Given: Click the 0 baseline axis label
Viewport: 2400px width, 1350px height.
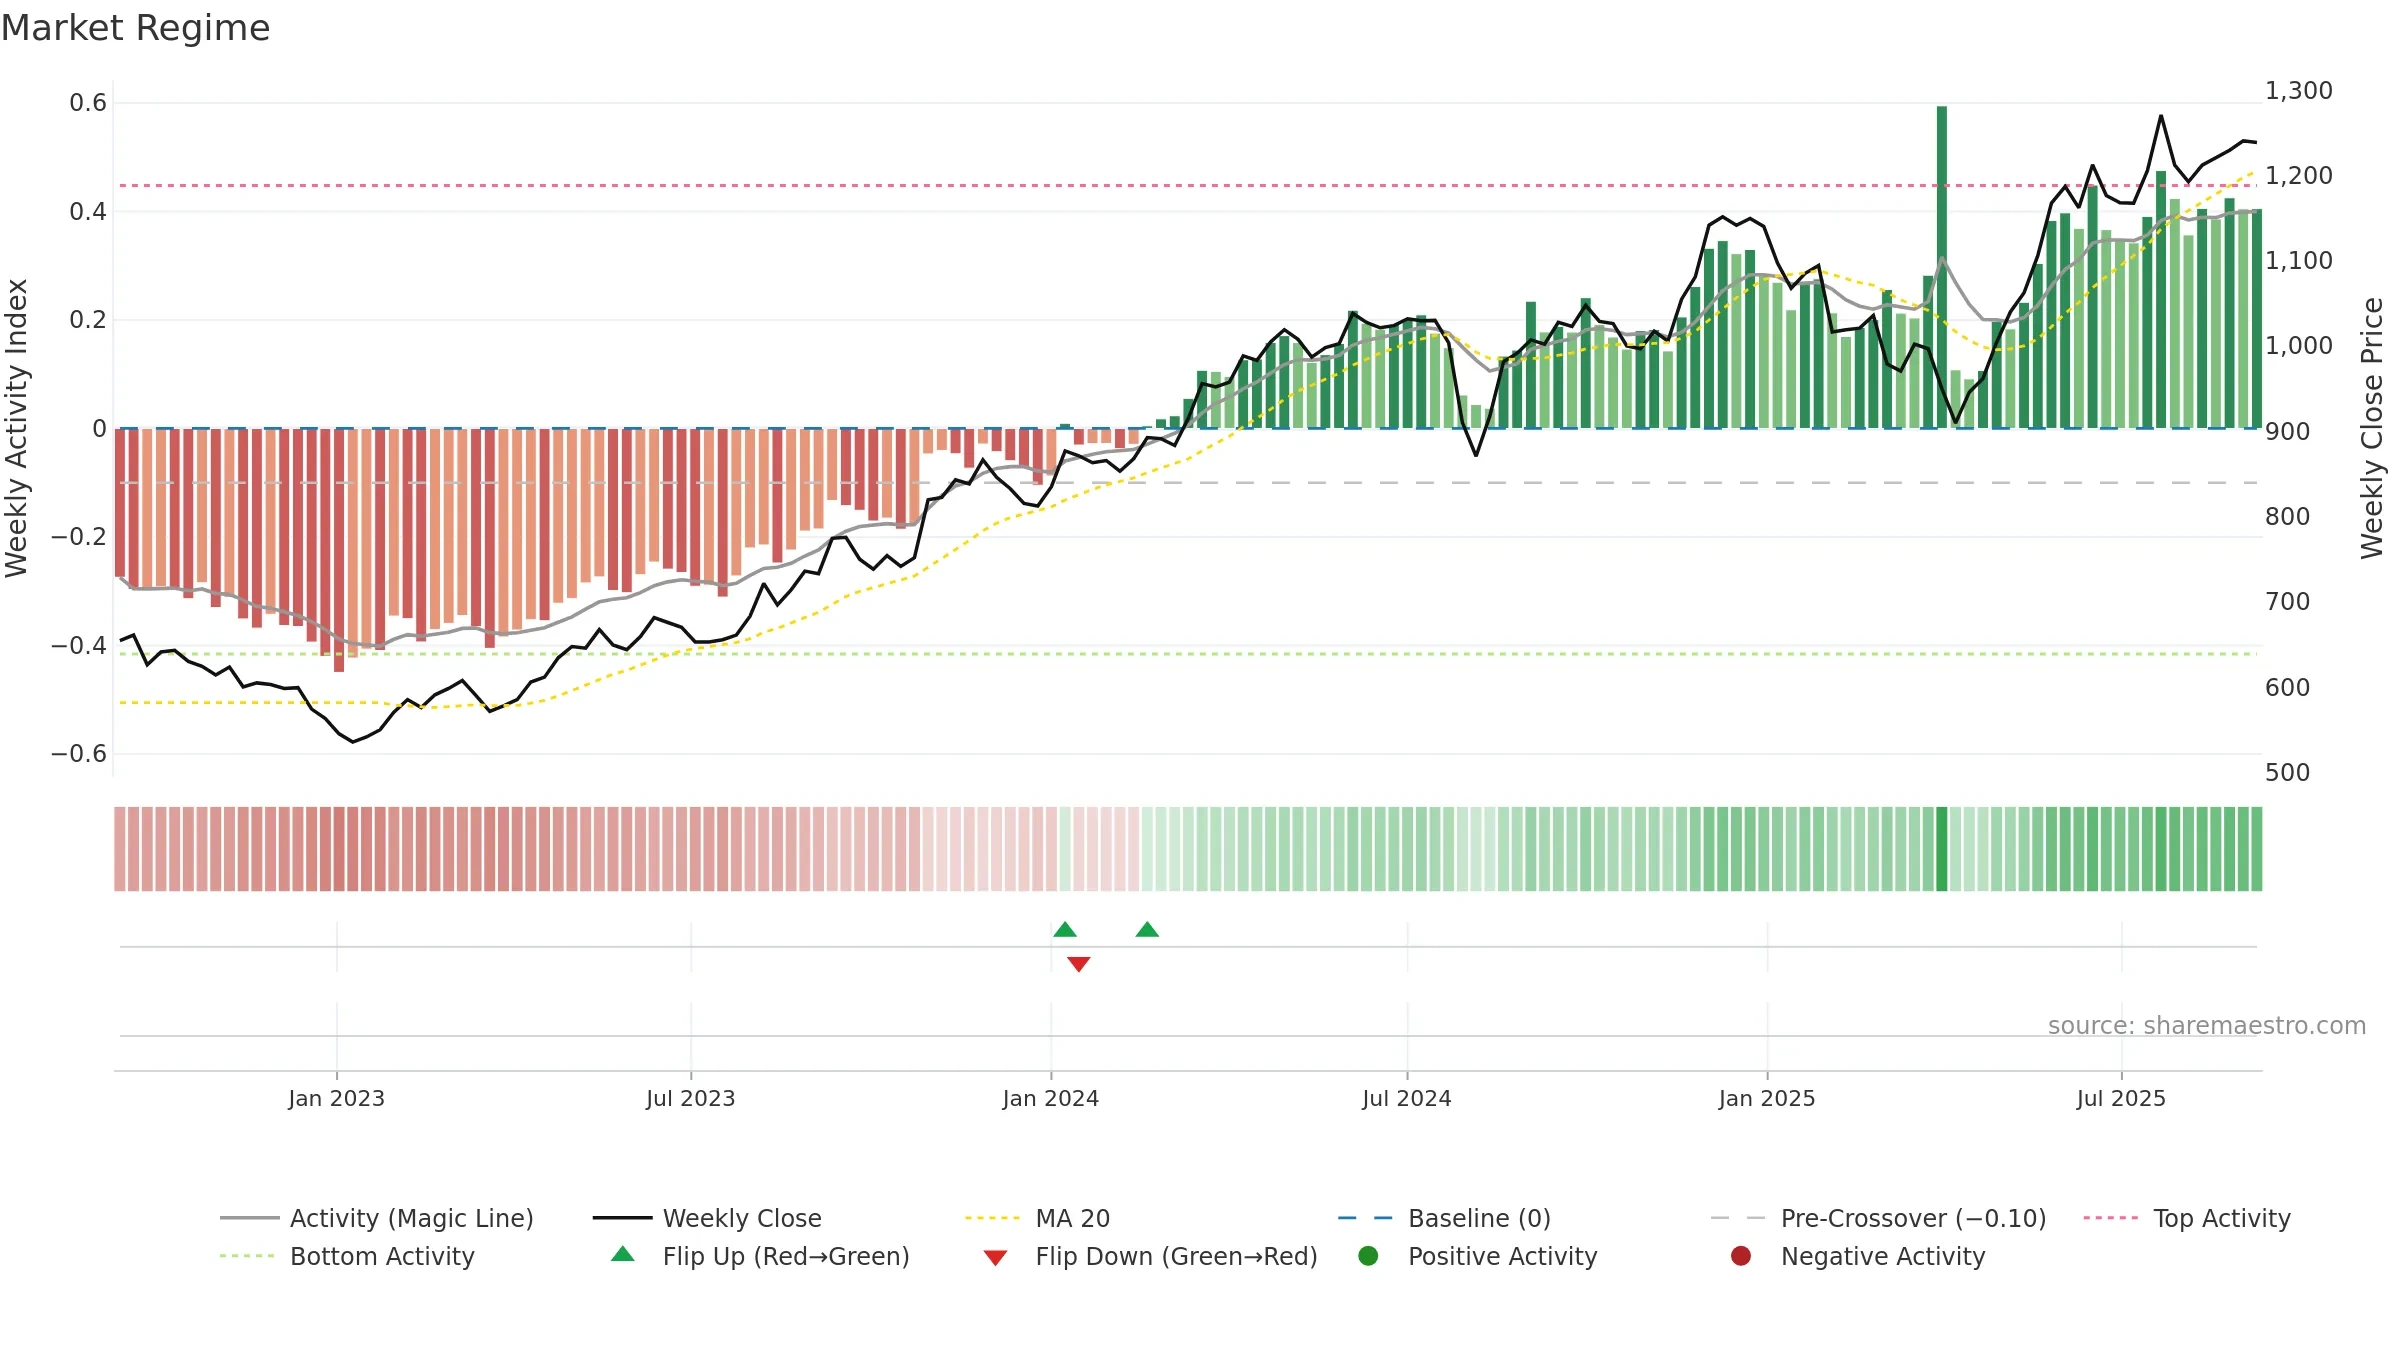Looking at the screenshot, I should [x=99, y=429].
